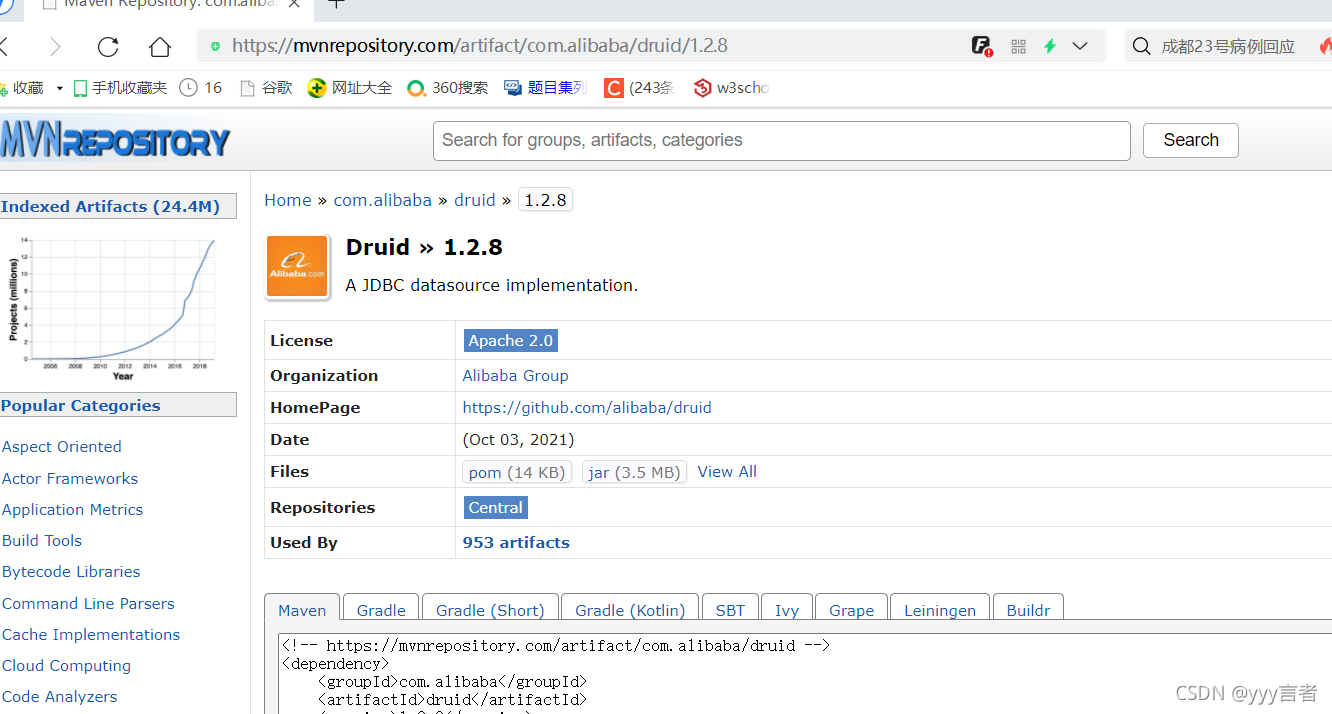
Task: Show the page QR code icon
Action: (1019, 46)
